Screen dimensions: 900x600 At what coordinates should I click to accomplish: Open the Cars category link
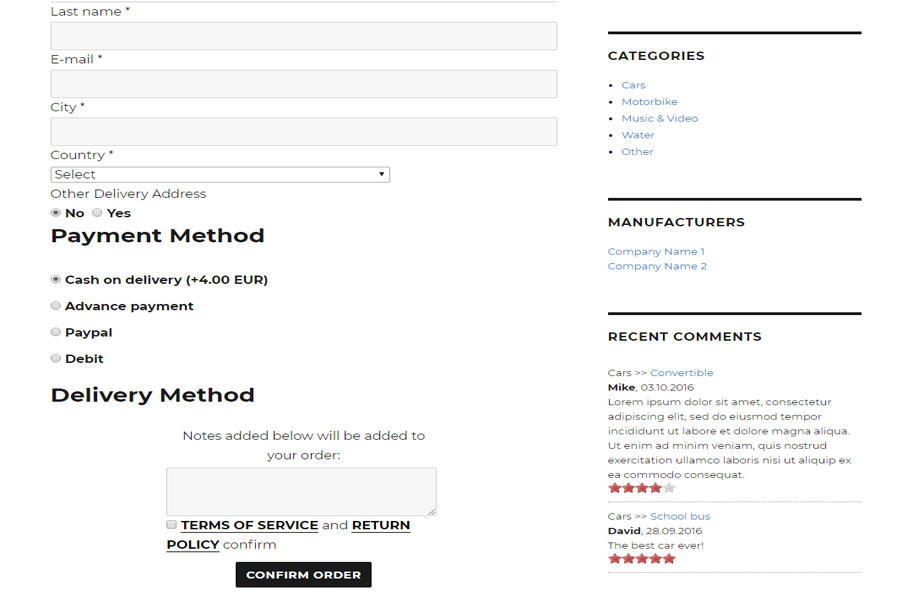tap(633, 85)
